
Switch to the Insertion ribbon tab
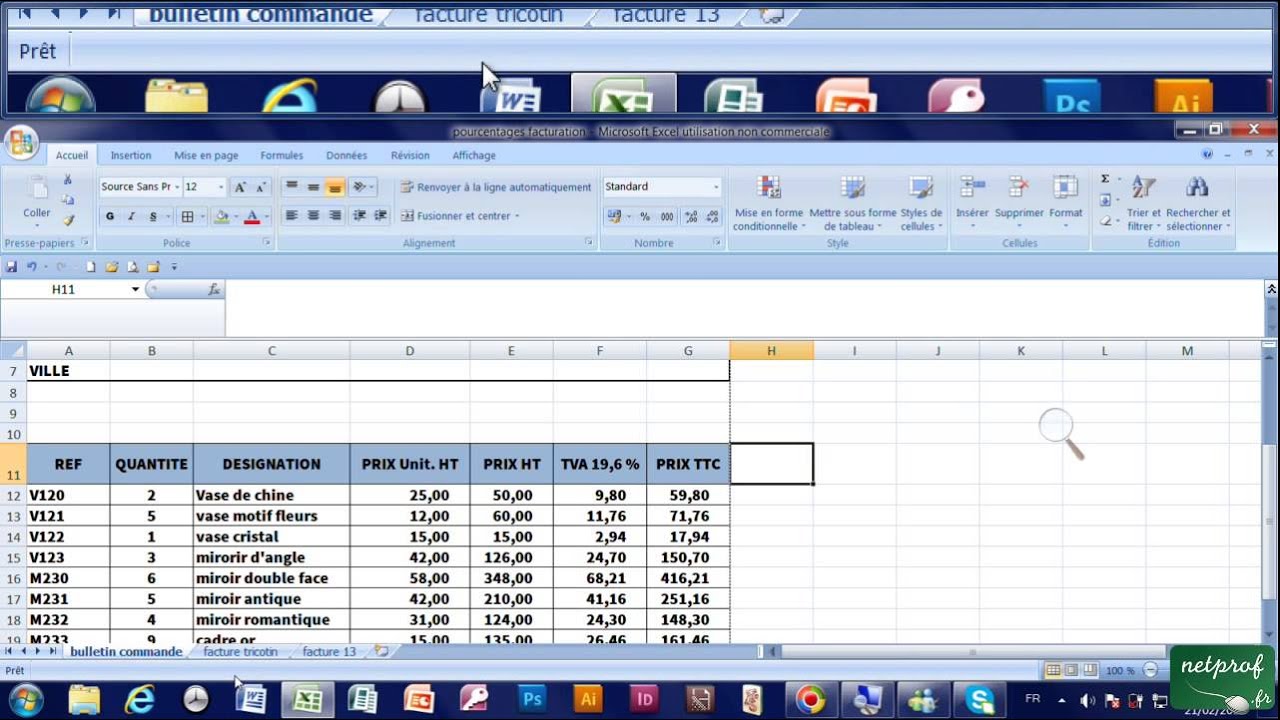[x=131, y=155]
